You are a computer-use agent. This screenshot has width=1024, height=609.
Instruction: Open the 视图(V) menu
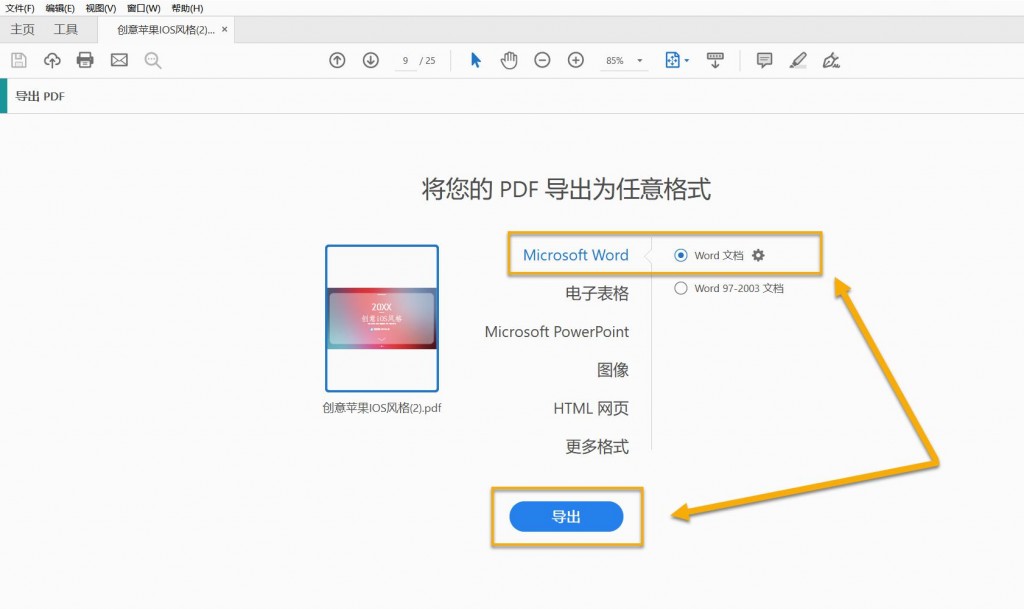tap(101, 8)
